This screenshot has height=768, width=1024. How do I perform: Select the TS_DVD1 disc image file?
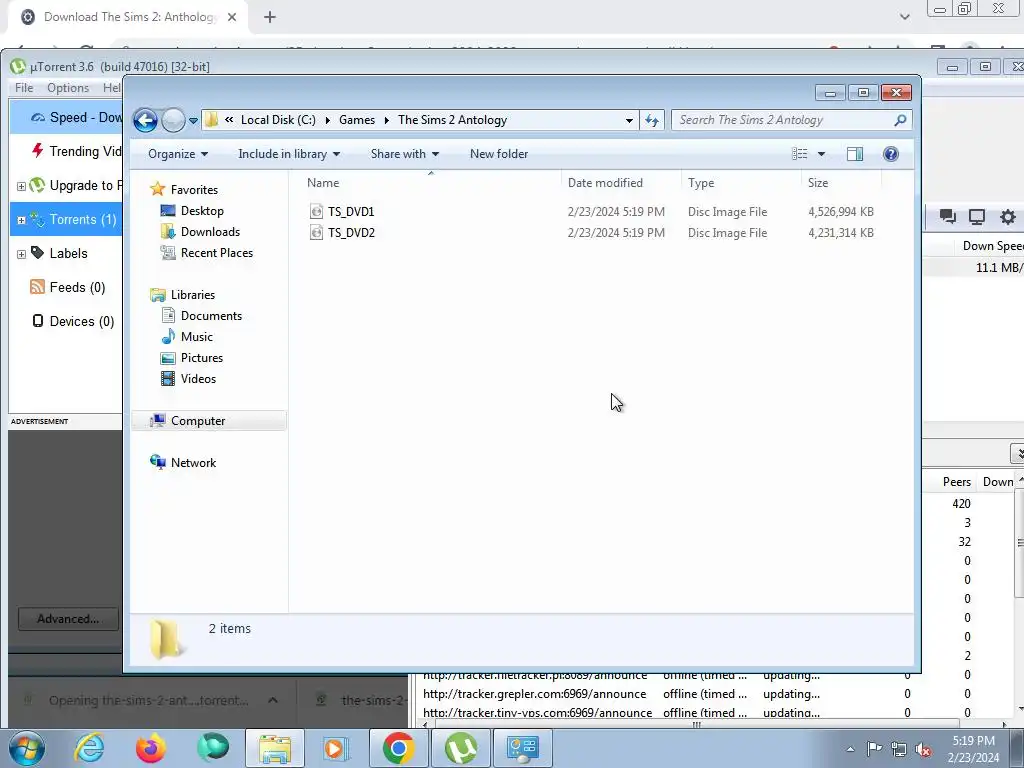point(351,212)
